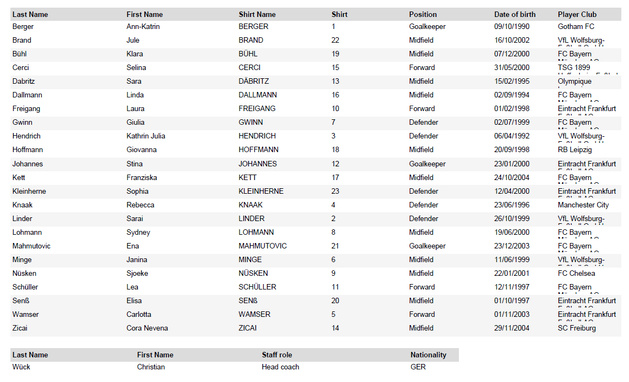Click Gotham FC club cell
The image size is (629, 382).
tap(576, 26)
